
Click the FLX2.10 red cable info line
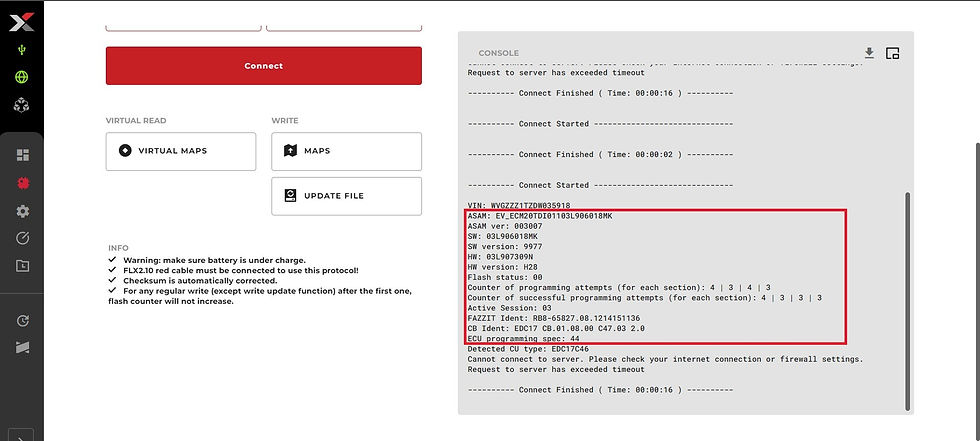(241, 270)
